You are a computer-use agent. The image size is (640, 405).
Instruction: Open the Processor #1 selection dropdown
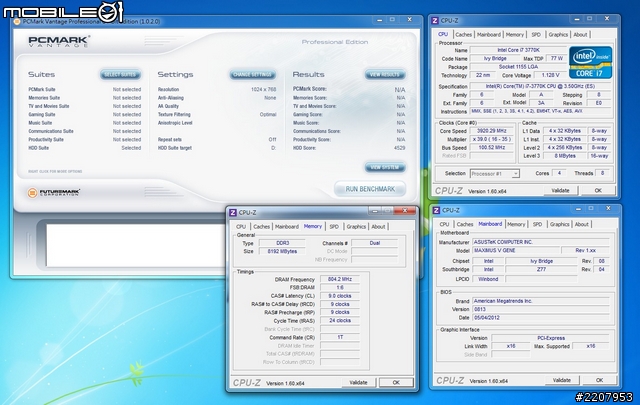coord(494,174)
